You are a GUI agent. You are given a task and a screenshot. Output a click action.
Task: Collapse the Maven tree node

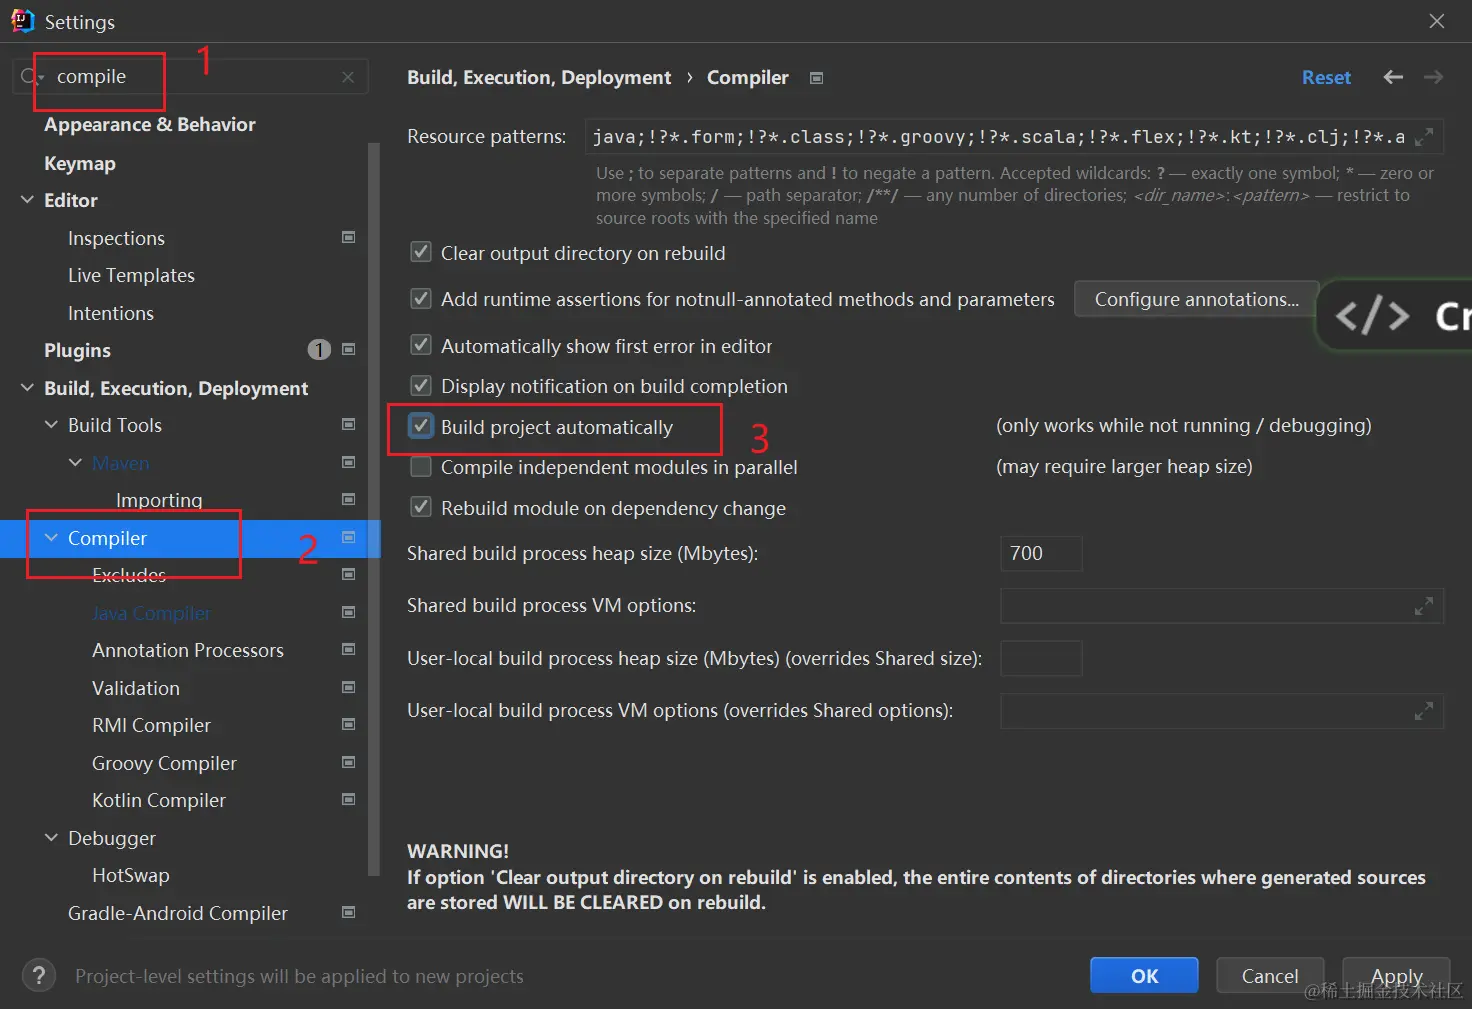point(75,463)
